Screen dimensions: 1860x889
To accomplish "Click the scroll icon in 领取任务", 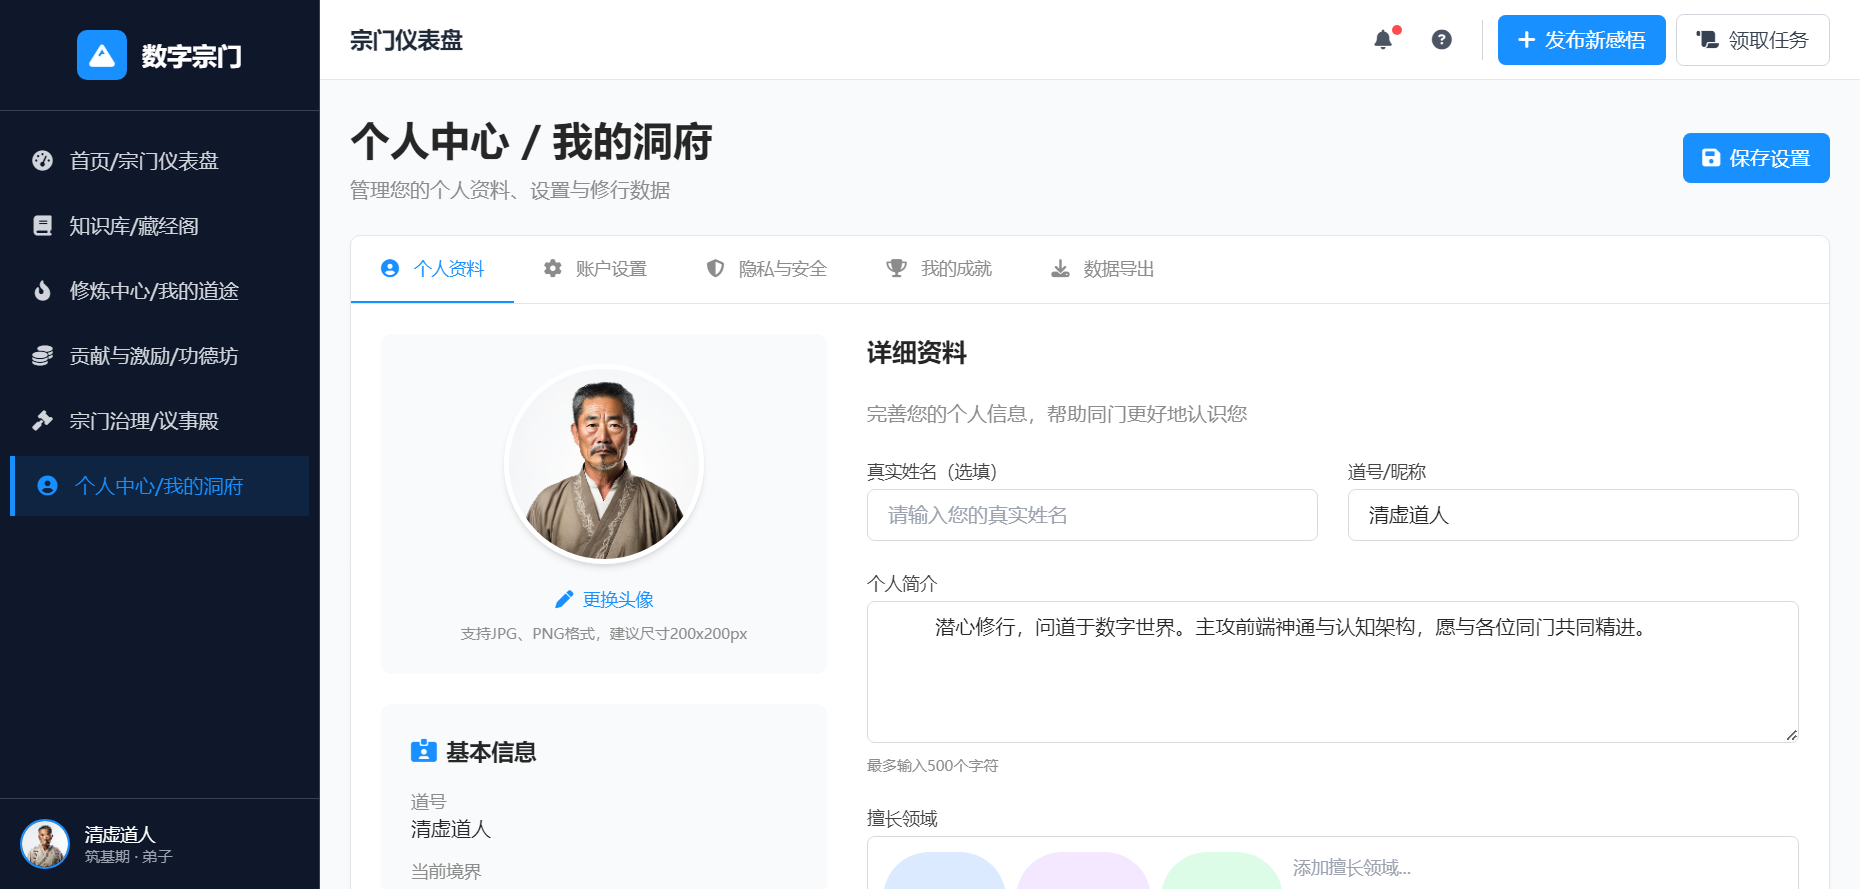I will (x=1707, y=40).
